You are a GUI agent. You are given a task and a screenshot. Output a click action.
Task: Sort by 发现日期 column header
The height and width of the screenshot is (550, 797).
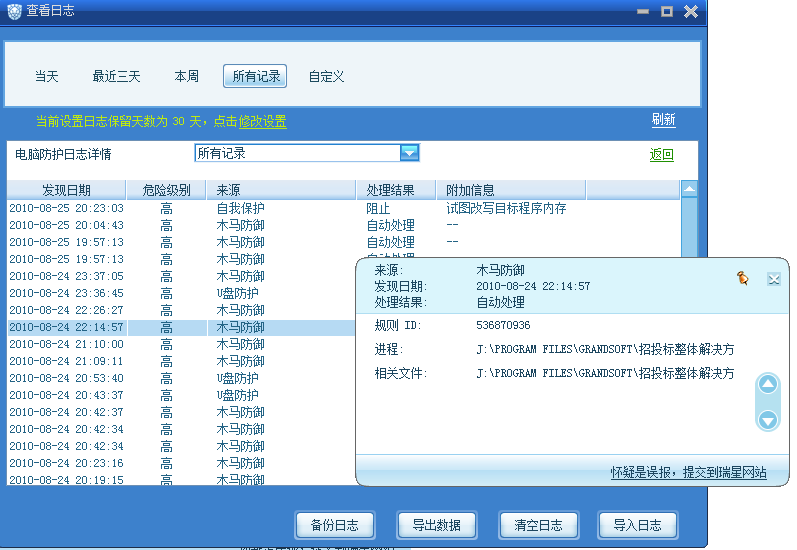click(x=66, y=190)
